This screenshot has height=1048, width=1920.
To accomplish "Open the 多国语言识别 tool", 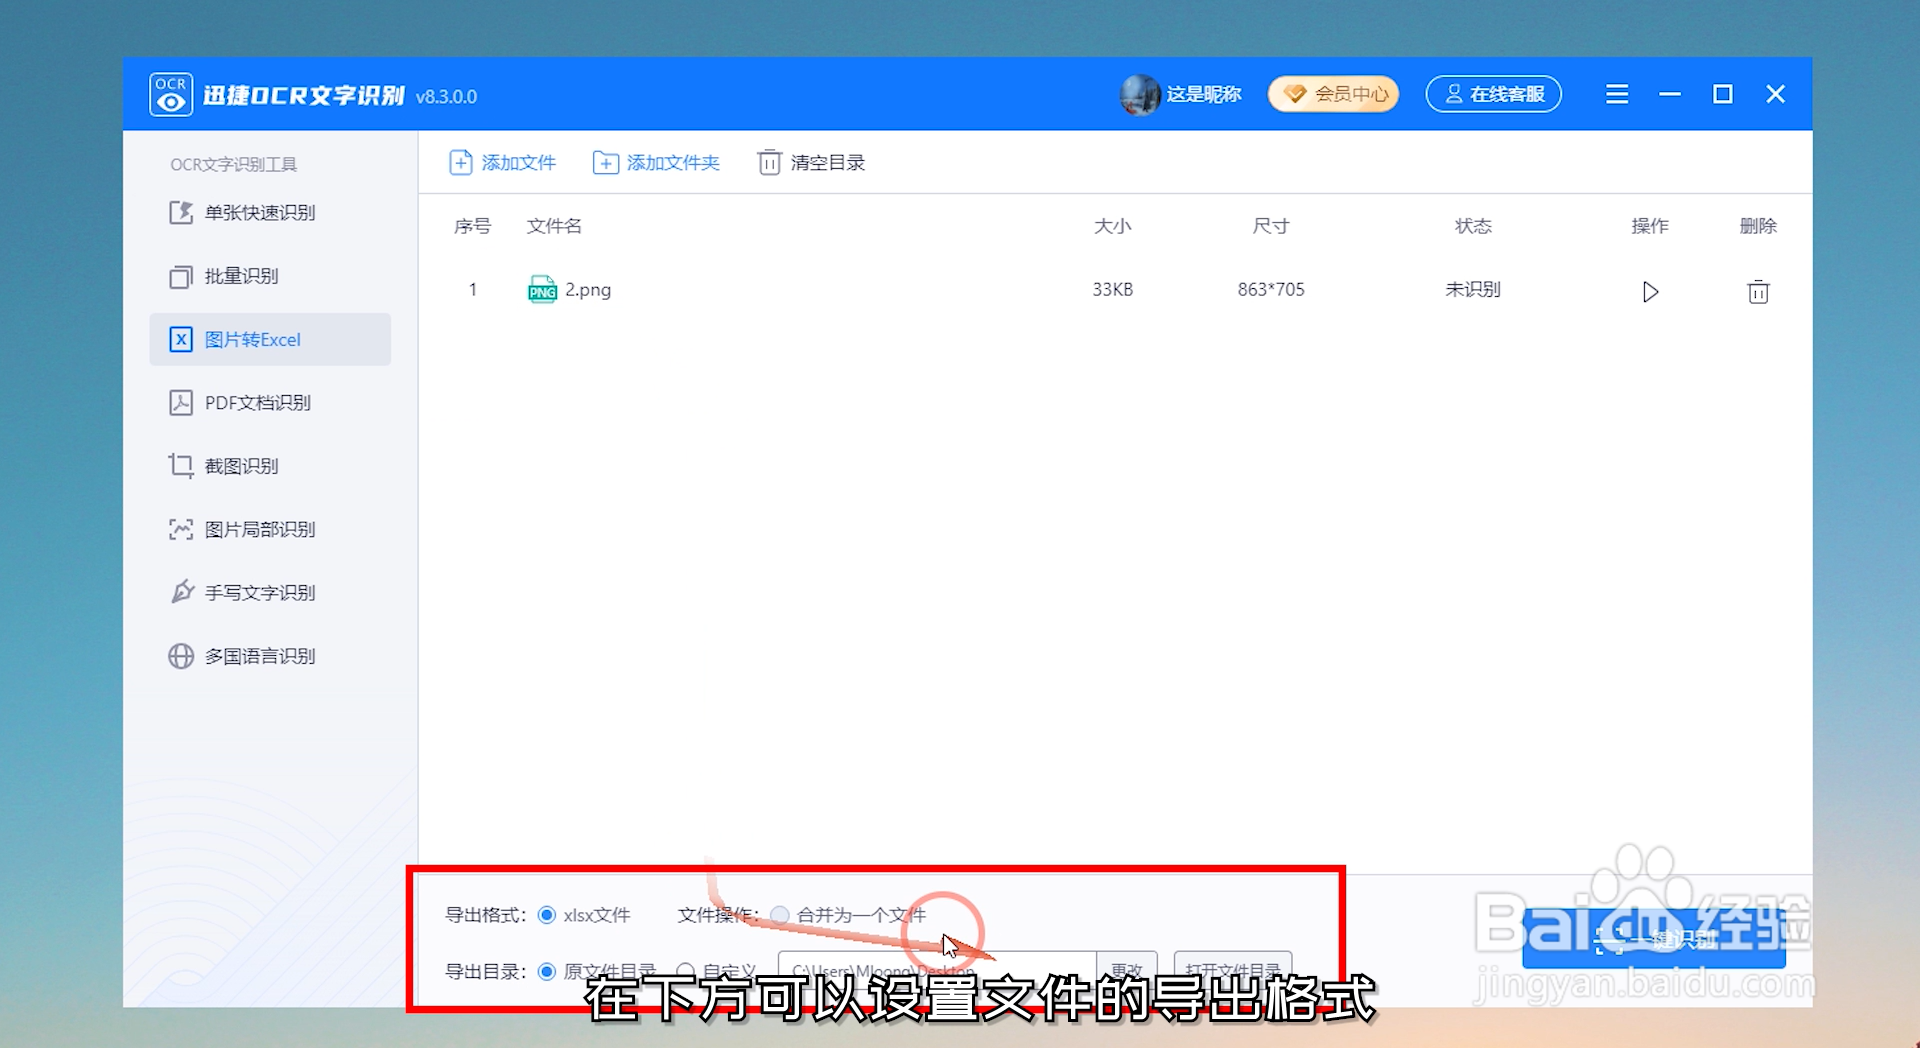I will (x=270, y=656).
